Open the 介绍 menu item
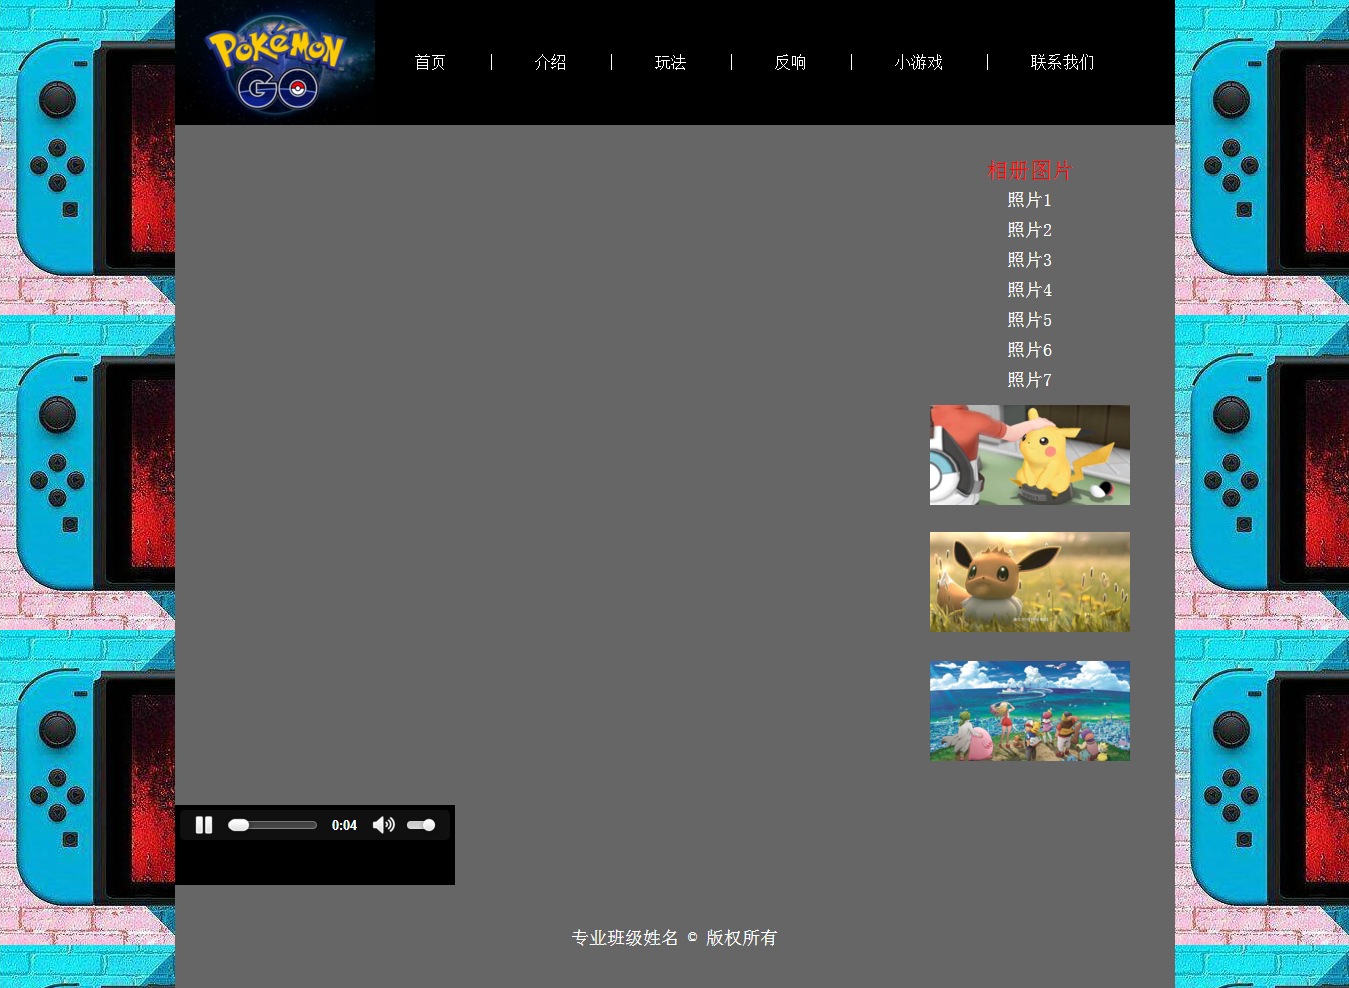The image size is (1349, 988). coord(550,62)
